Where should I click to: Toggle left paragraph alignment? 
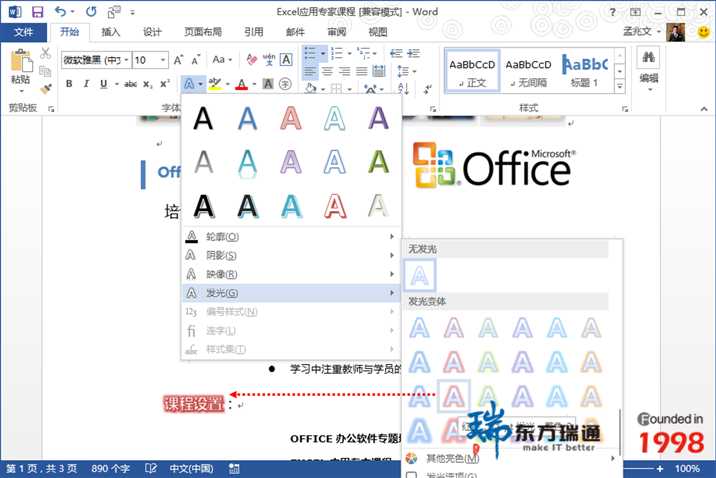(x=310, y=71)
